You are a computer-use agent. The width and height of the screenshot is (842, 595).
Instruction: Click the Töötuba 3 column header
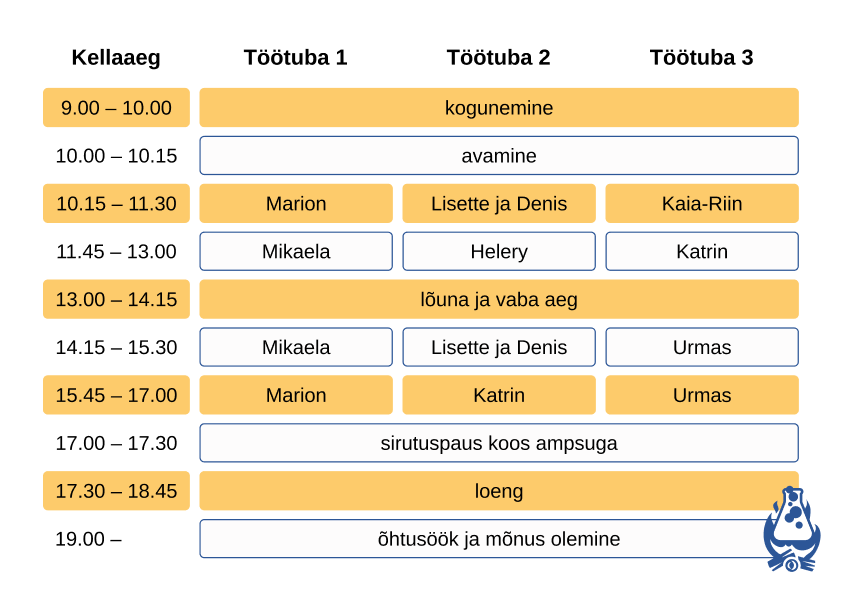701,58
